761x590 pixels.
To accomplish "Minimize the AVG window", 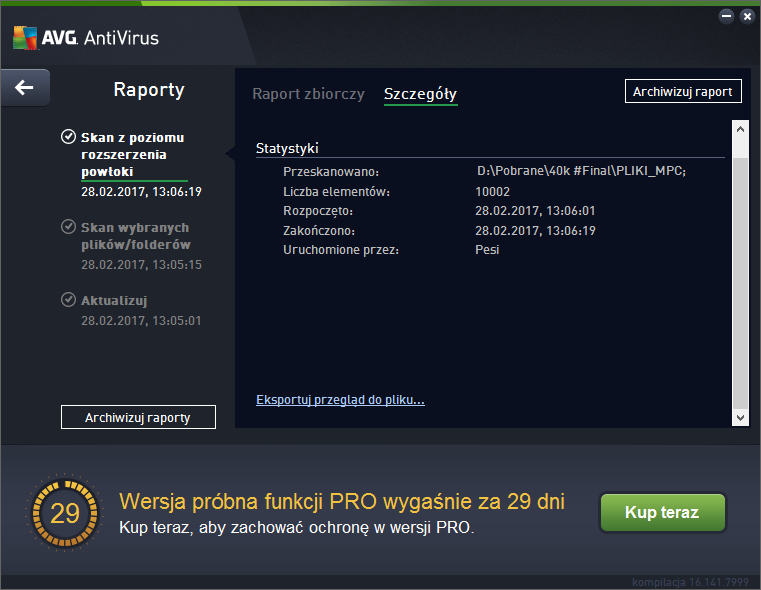I will [726, 16].
